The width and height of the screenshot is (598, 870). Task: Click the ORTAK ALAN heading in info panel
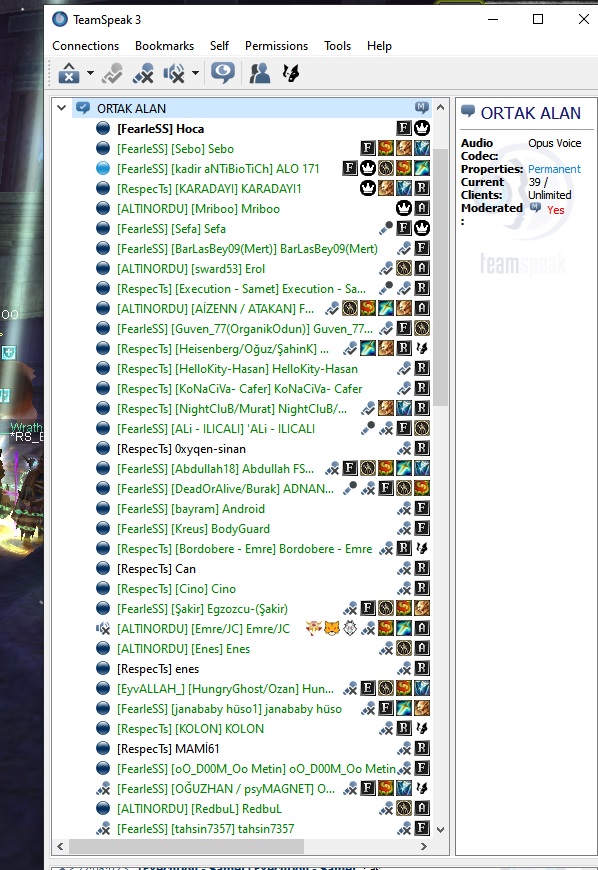[530, 113]
